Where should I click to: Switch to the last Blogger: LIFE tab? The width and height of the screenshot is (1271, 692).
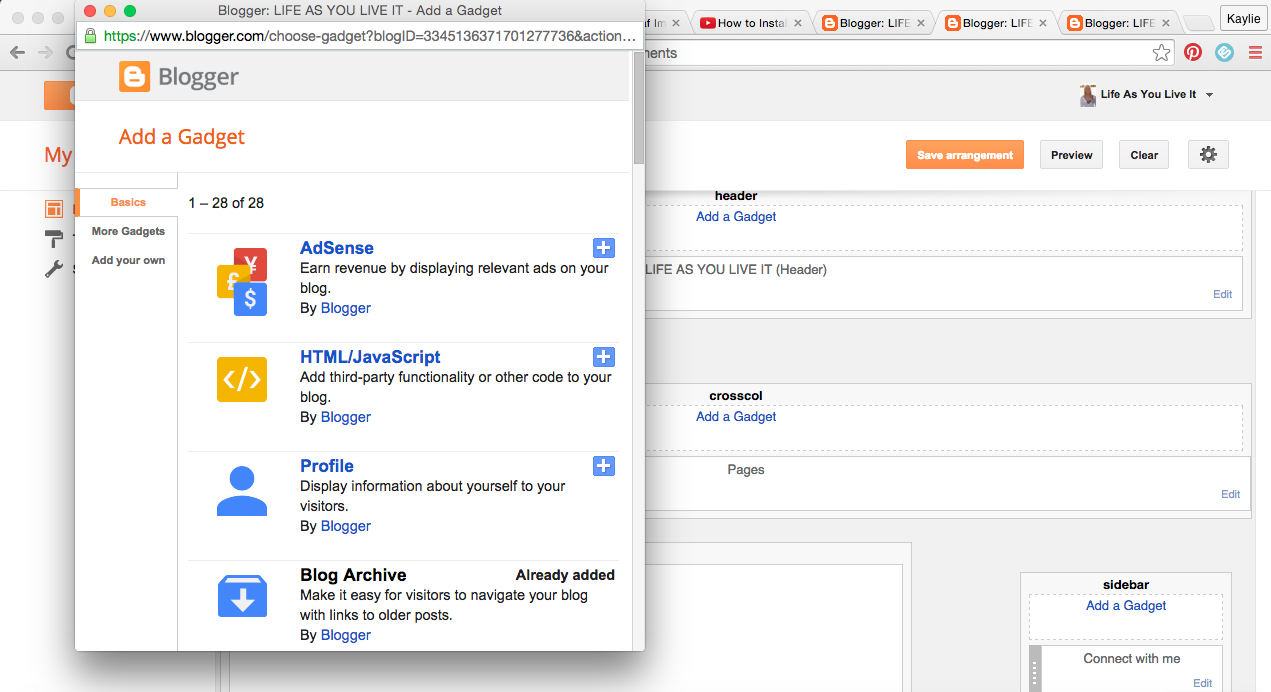pos(1120,22)
